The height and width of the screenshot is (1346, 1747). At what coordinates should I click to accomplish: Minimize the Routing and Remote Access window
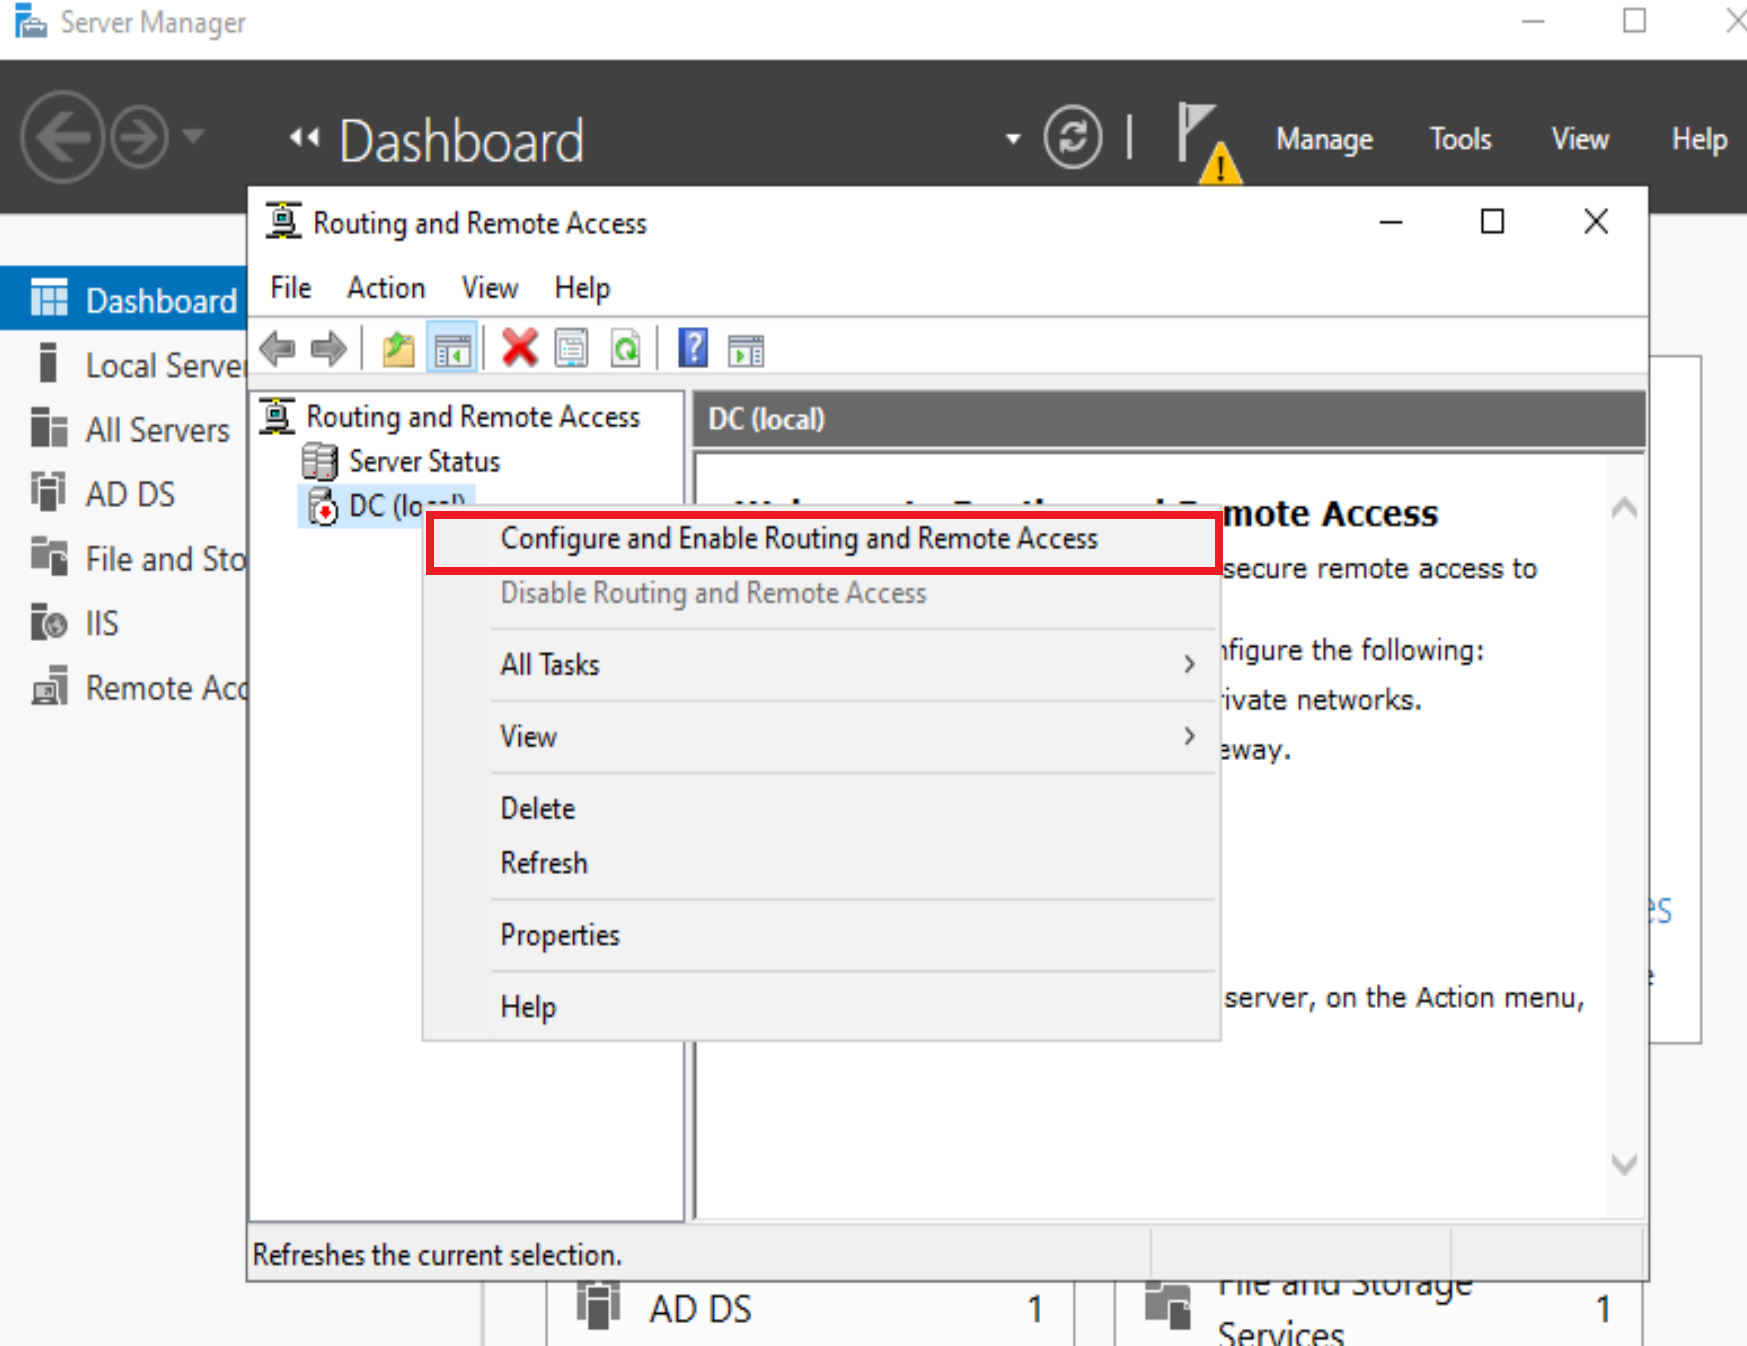(x=1391, y=221)
